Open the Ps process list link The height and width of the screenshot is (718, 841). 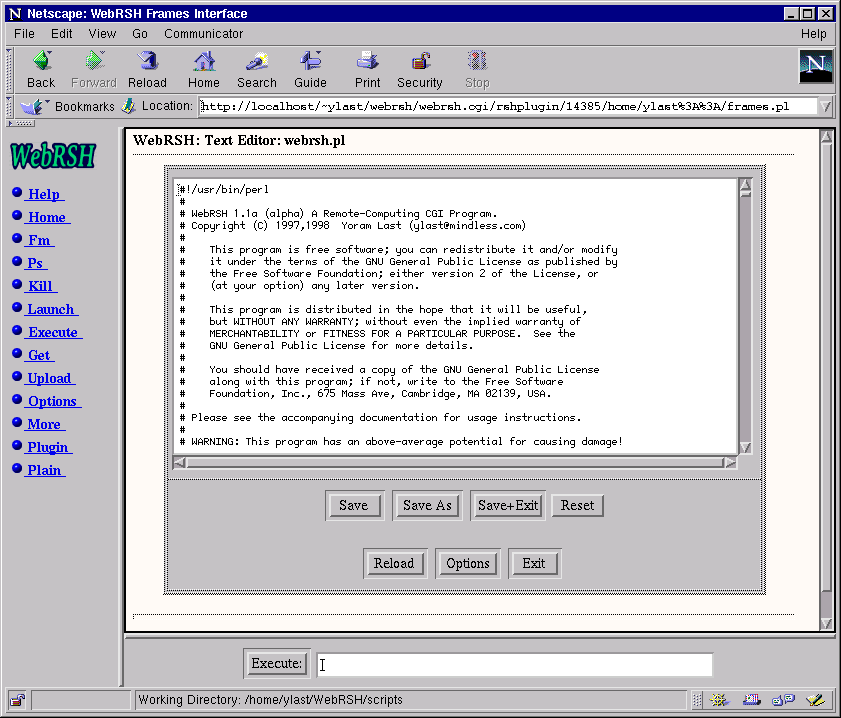(x=35, y=263)
